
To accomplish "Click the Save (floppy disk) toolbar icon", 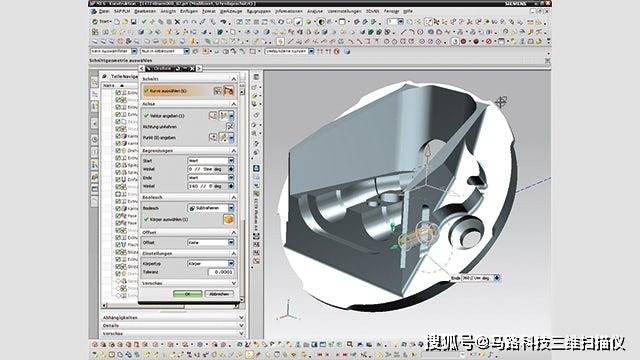I will coord(133,22).
